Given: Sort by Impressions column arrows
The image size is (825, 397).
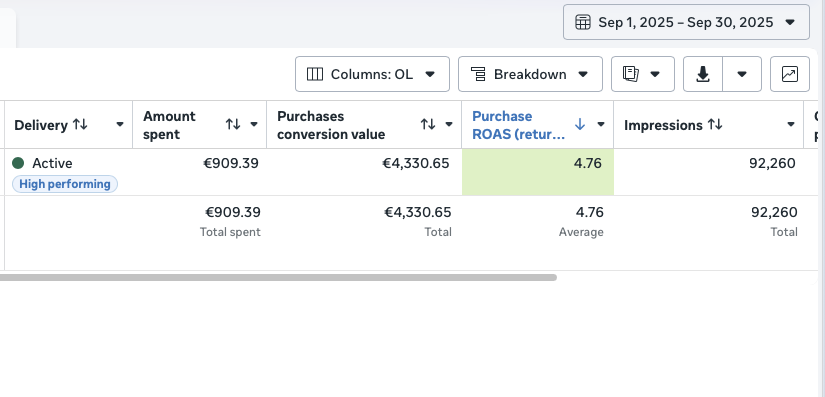Looking at the screenshot, I should 715,125.
